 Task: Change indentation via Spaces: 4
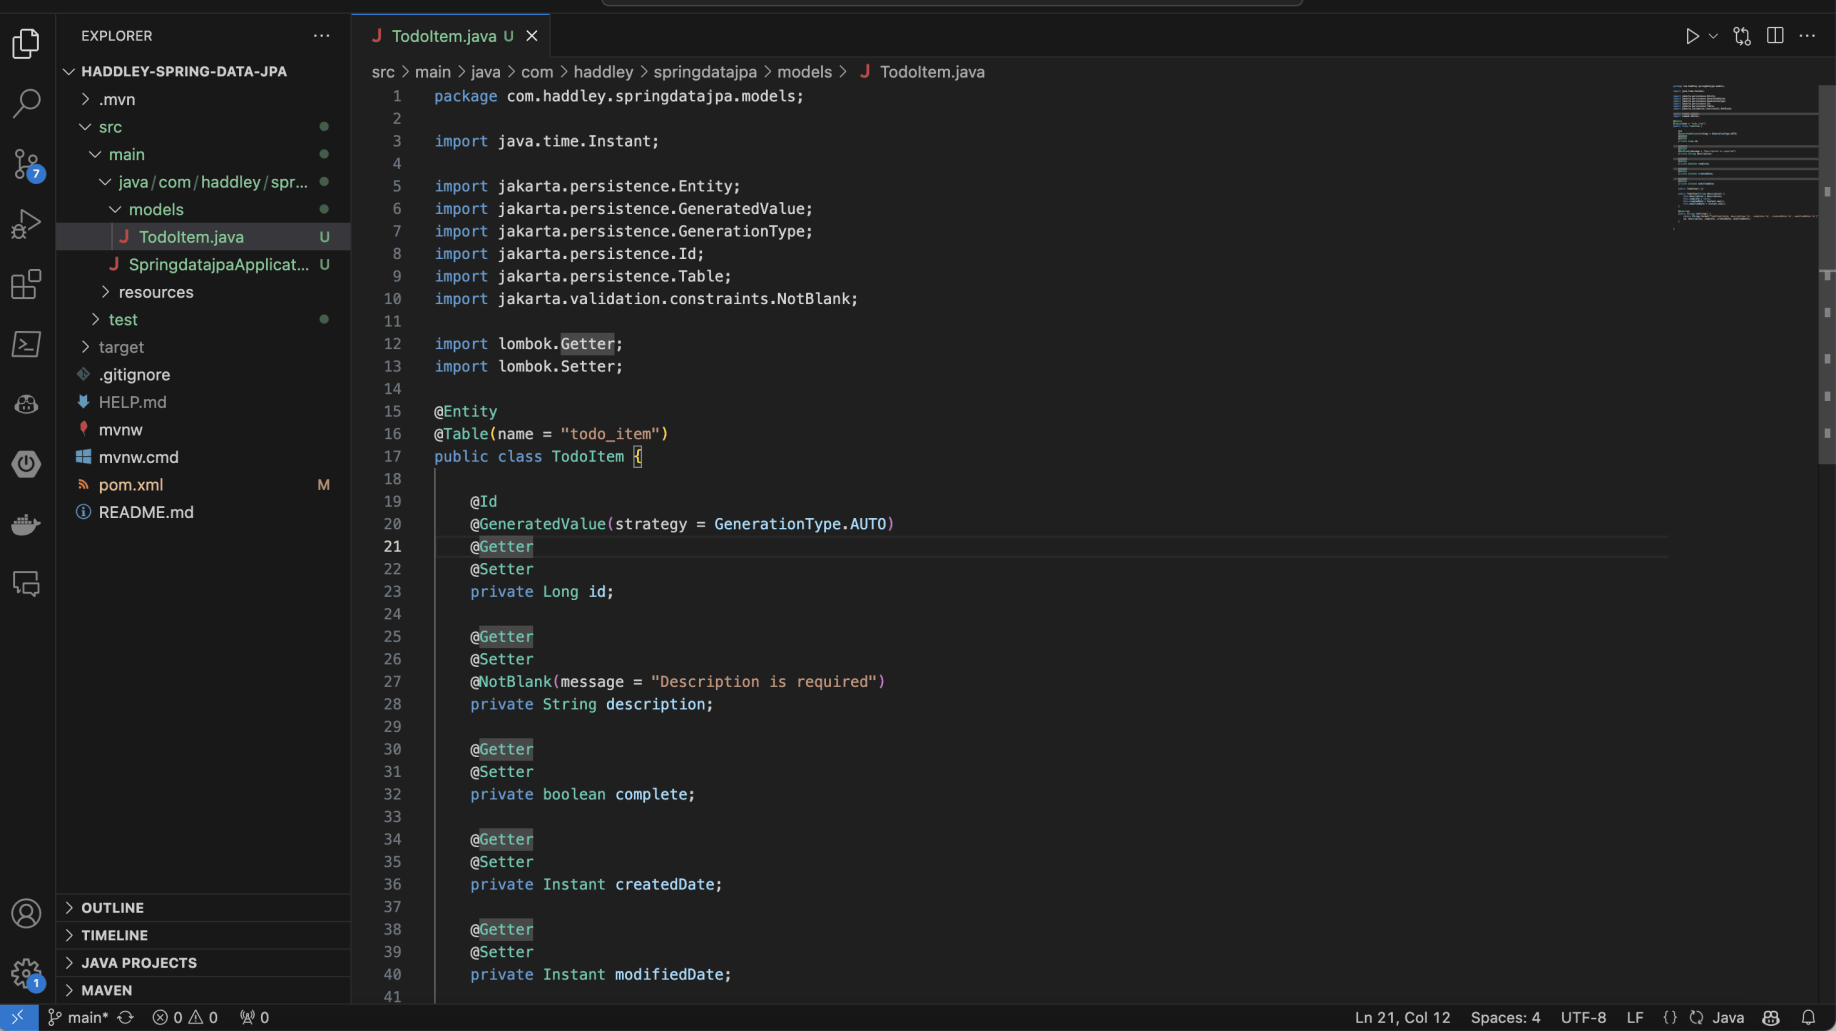(1505, 1018)
